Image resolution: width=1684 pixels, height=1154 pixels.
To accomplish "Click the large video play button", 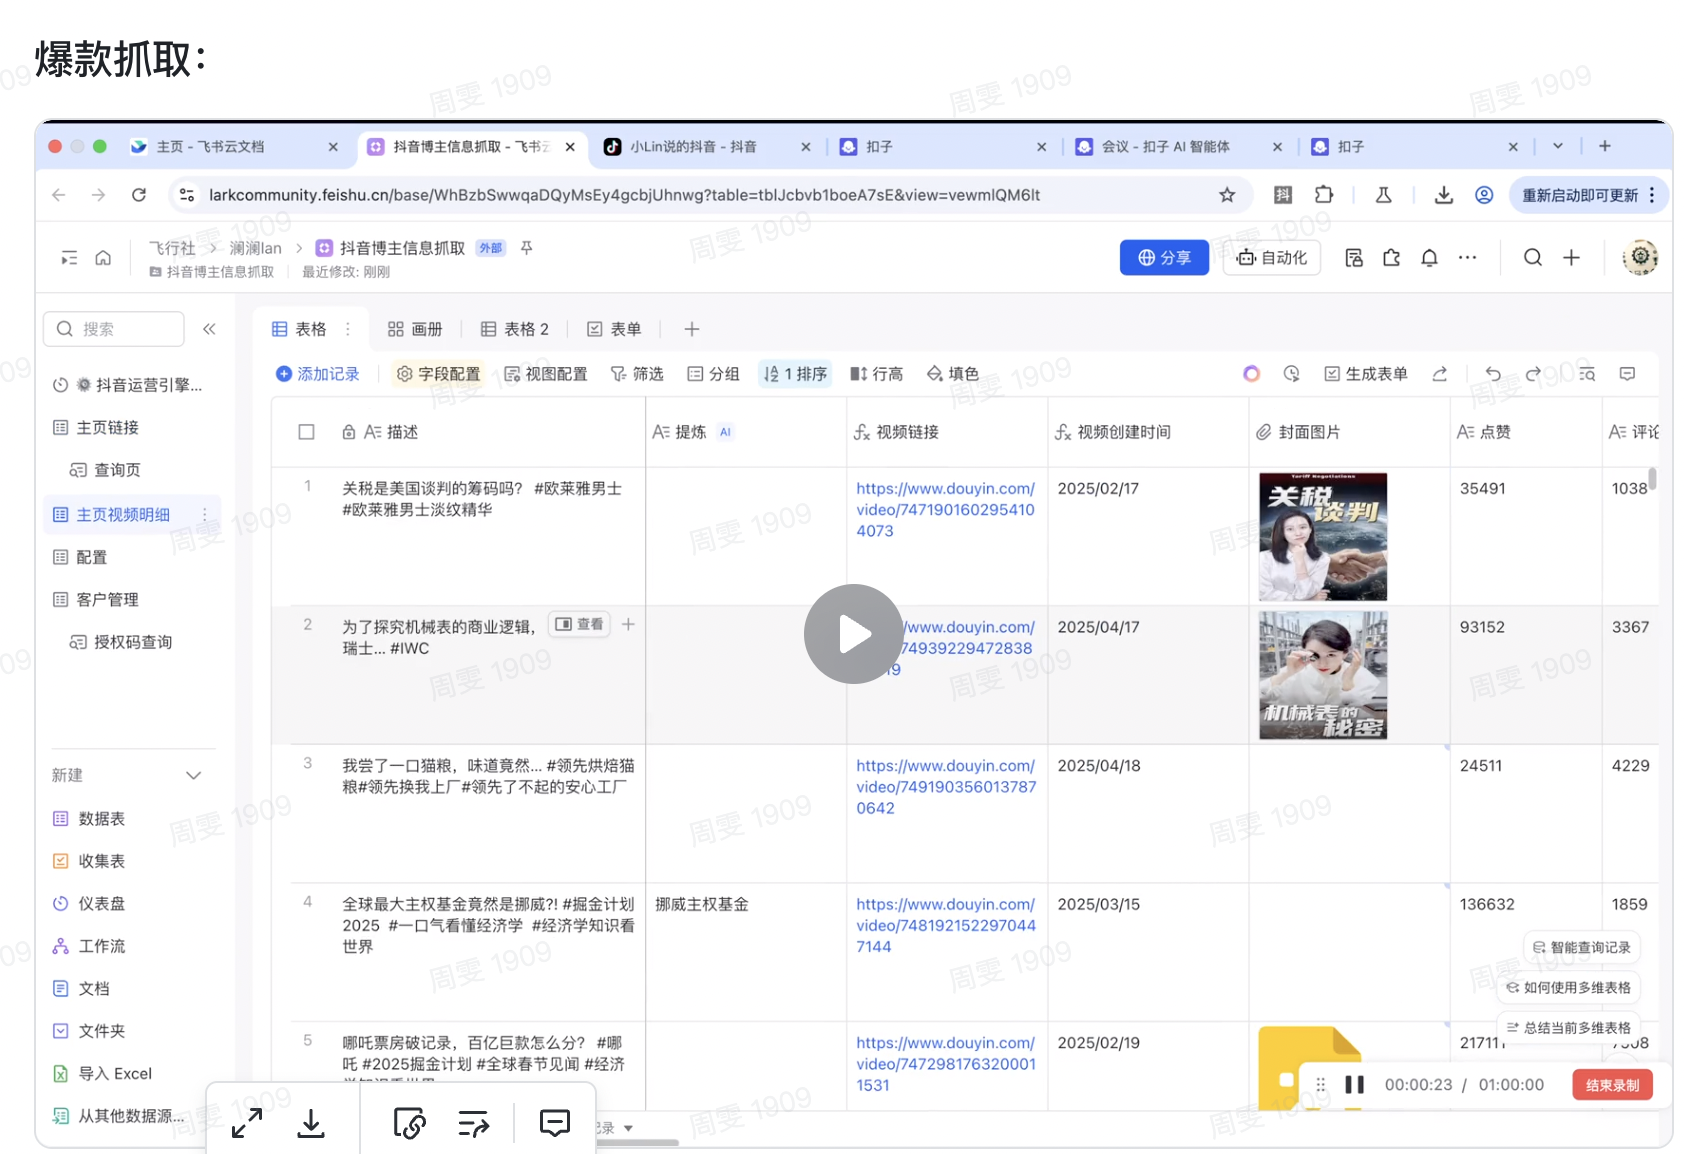I will tap(853, 634).
